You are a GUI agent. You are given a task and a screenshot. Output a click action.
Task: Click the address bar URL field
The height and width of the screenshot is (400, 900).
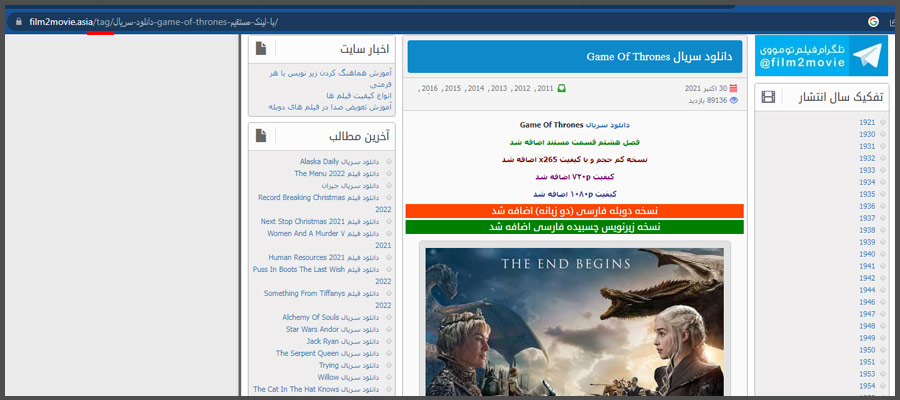[x=436, y=22]
